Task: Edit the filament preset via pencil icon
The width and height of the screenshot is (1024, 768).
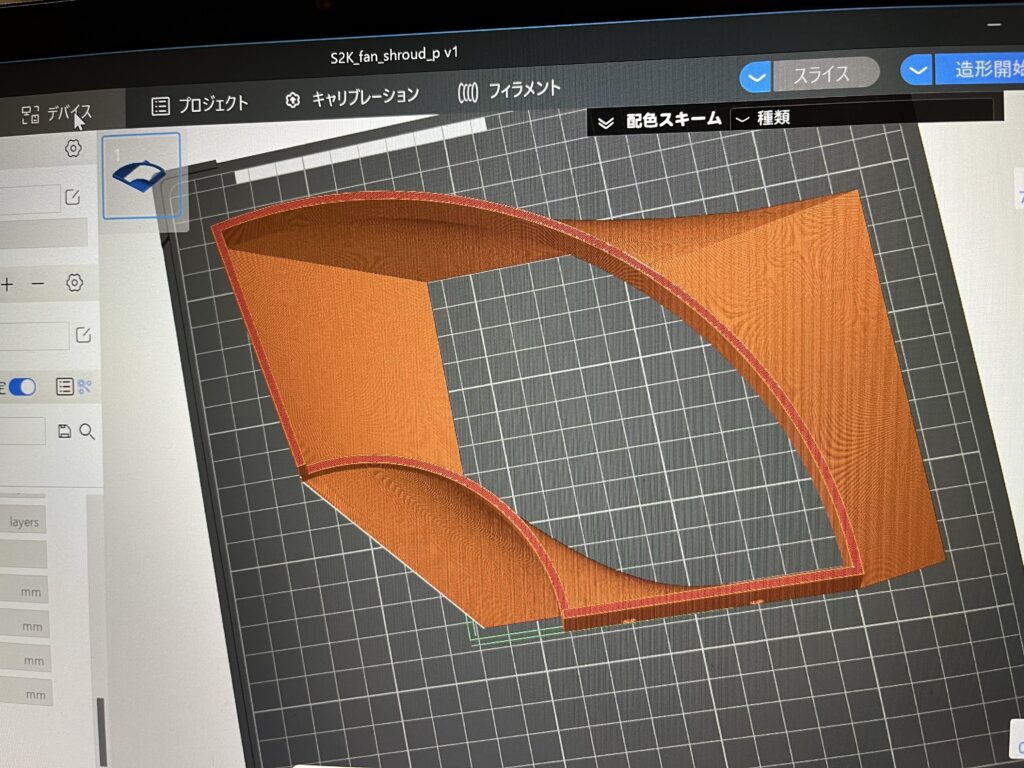Action: click(83, 335)
